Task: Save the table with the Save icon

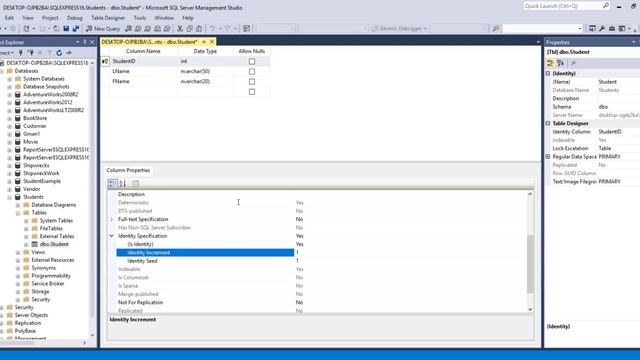Action: tap(66, 29)
